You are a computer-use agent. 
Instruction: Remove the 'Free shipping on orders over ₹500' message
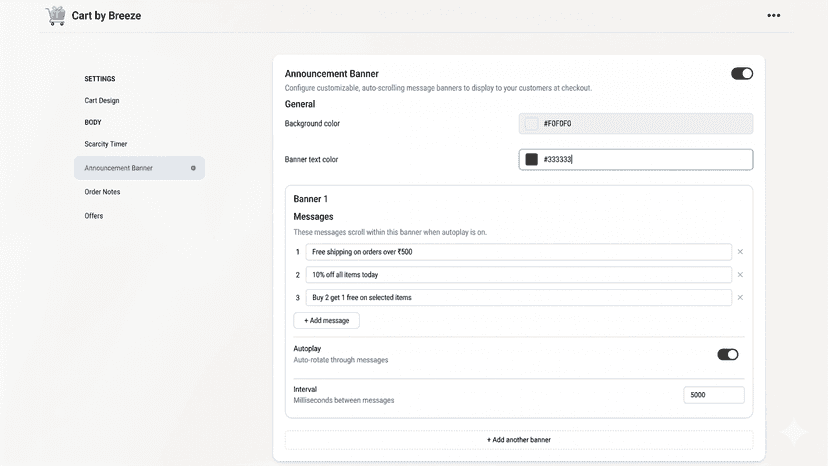click(x=740, y=252)
